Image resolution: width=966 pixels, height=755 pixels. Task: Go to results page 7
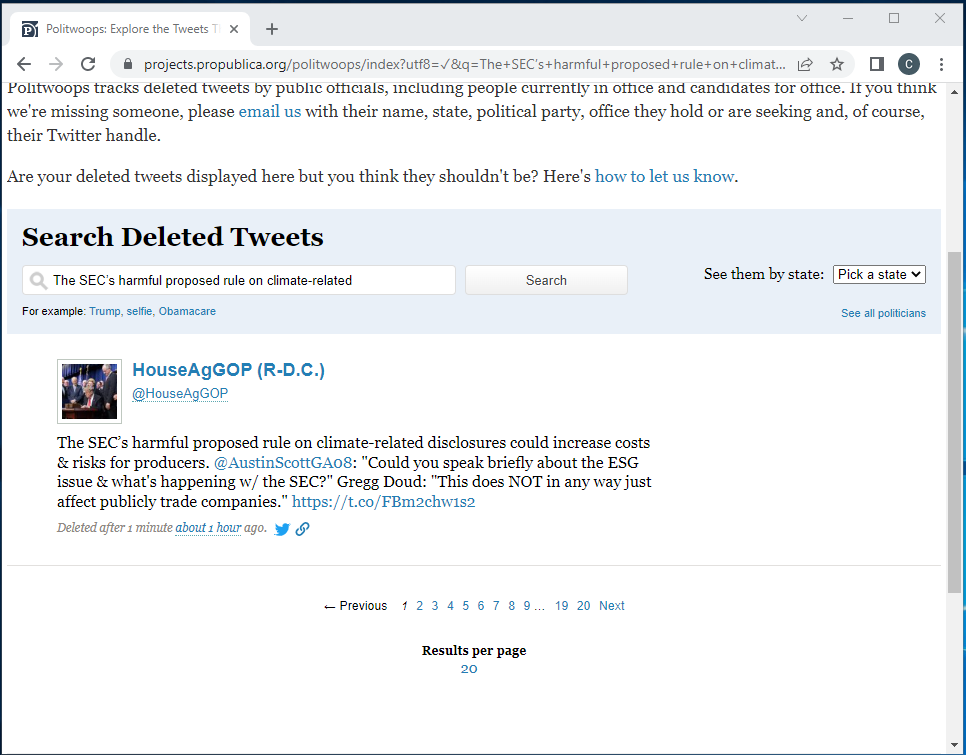pyautogui.click(x=496, y=606)
